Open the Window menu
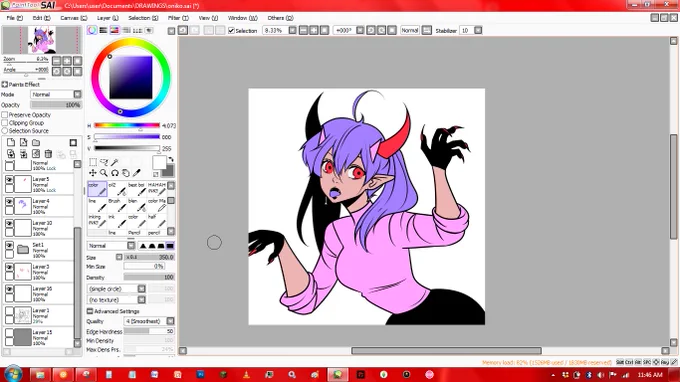Screen dimensions: 680x382 pos(242,18)
